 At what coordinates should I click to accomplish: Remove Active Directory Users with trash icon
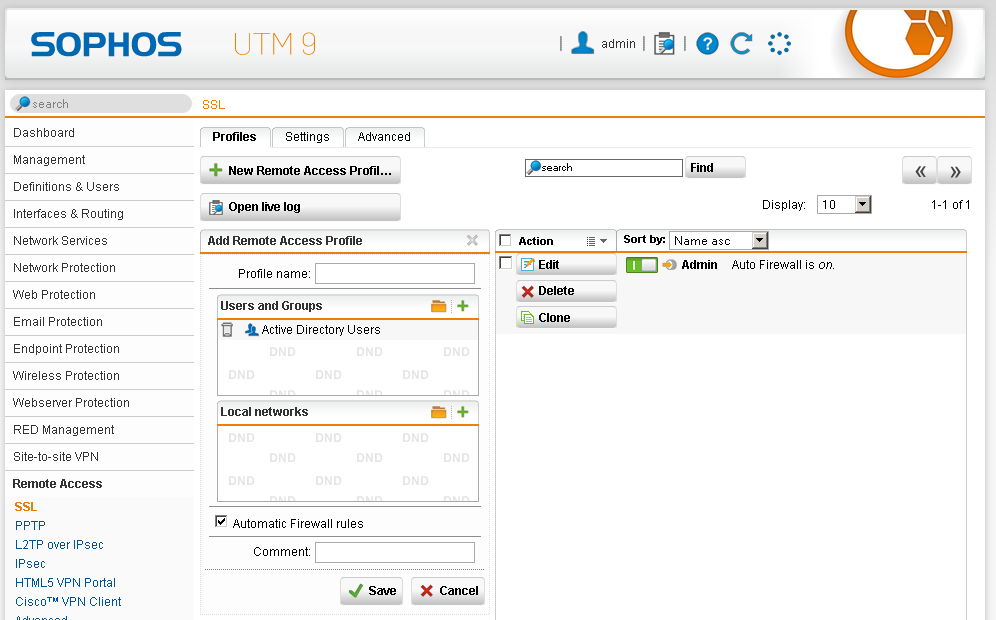pos(227,330)
